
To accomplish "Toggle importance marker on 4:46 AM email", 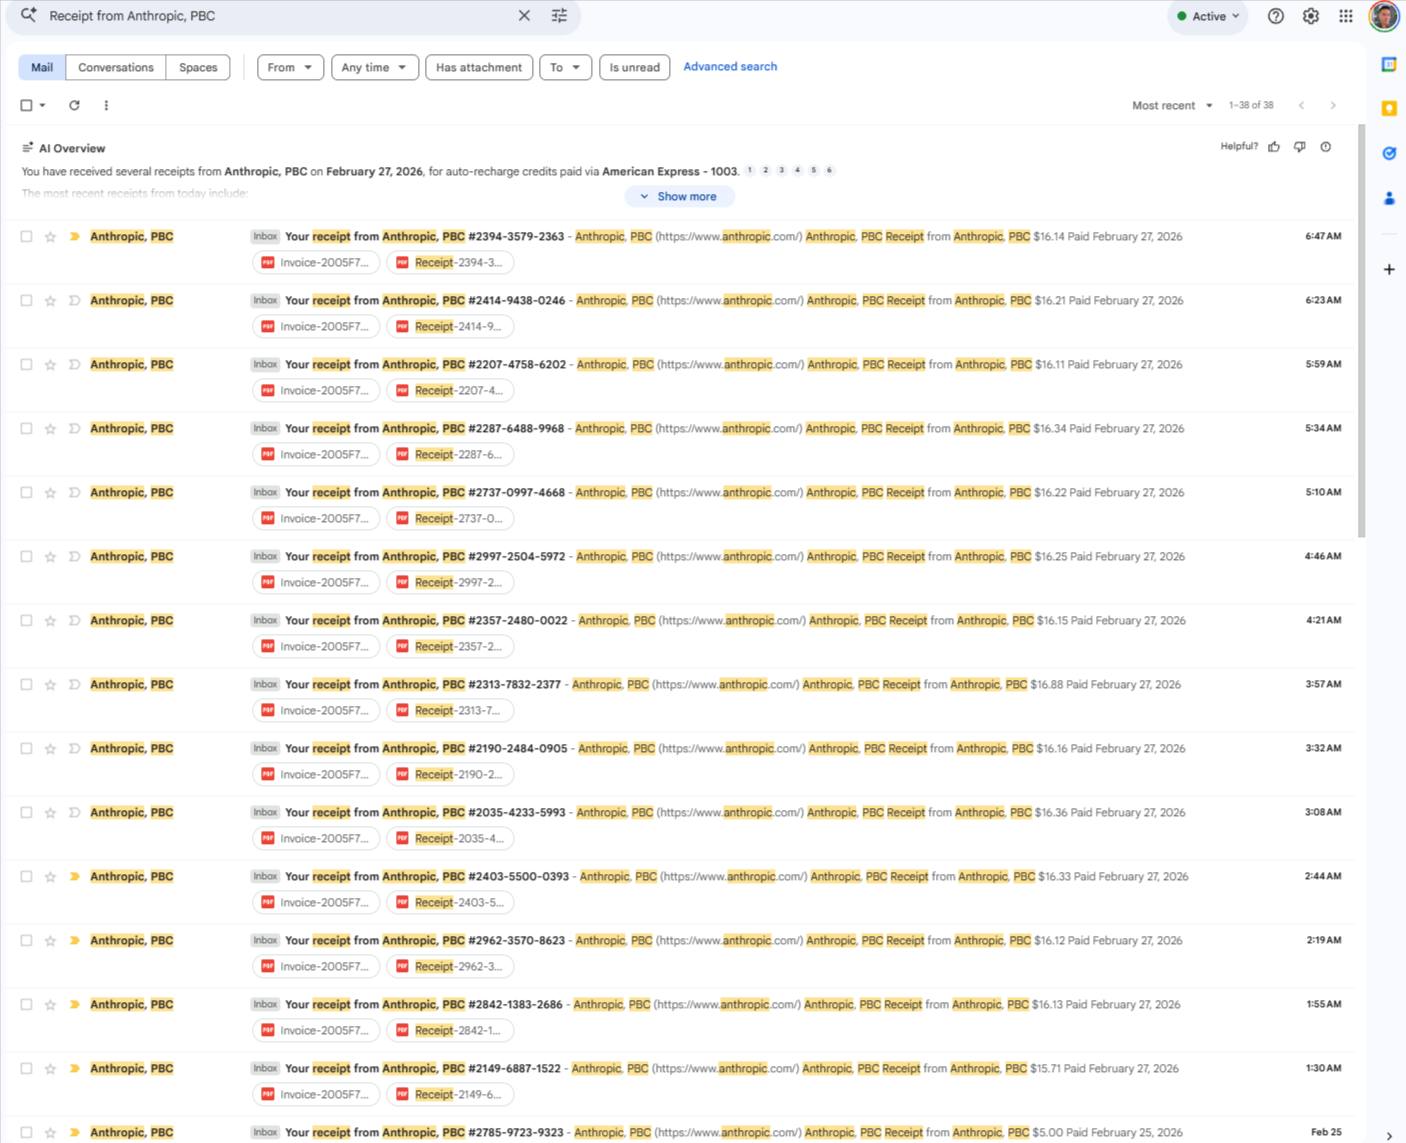I will click(x=74, y=557).
